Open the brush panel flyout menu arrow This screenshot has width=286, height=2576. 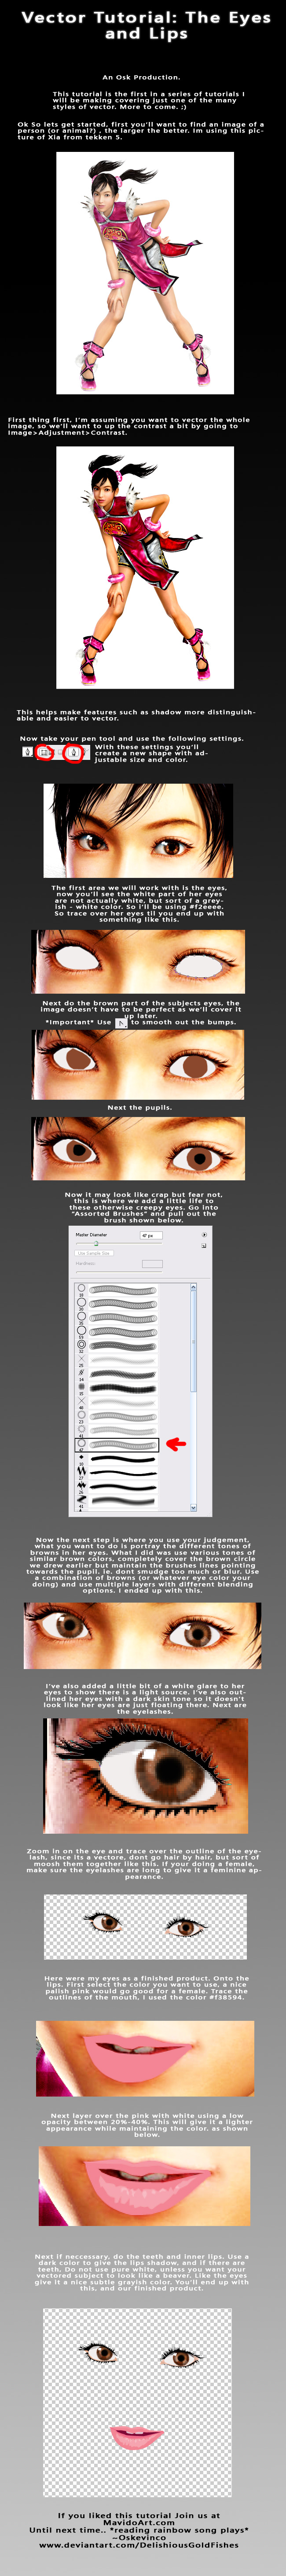[x=204, y=1235]
